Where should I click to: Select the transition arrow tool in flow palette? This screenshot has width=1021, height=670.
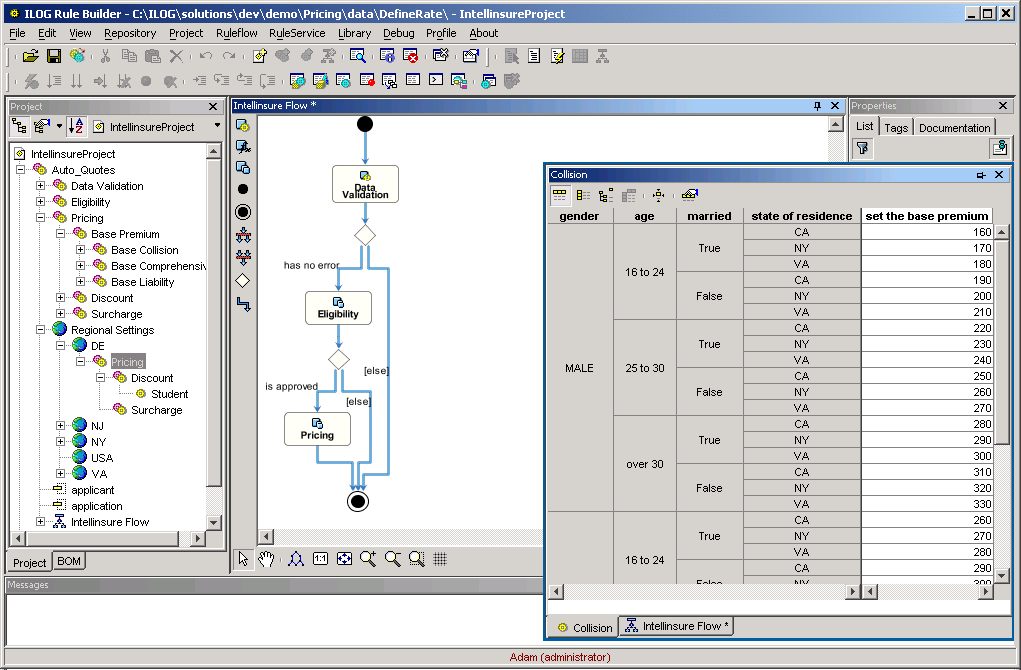(243, 304)
